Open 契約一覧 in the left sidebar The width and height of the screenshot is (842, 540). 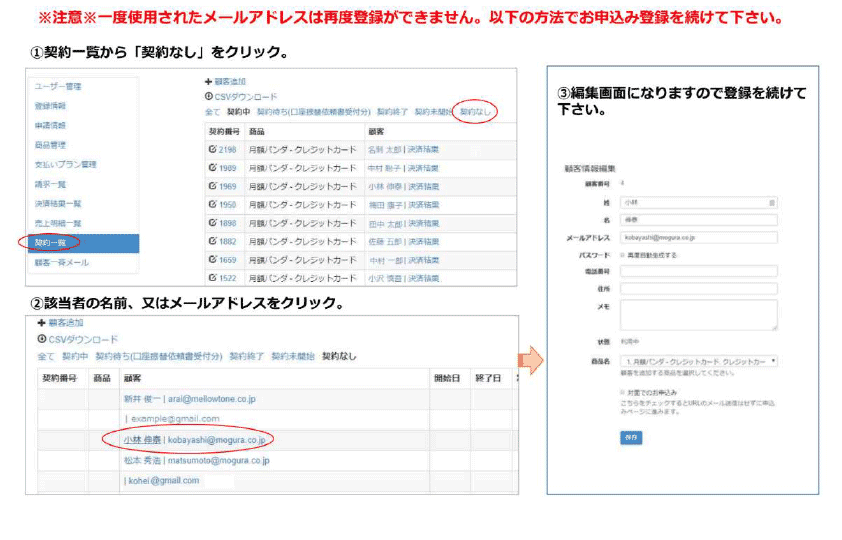point(51,243)
